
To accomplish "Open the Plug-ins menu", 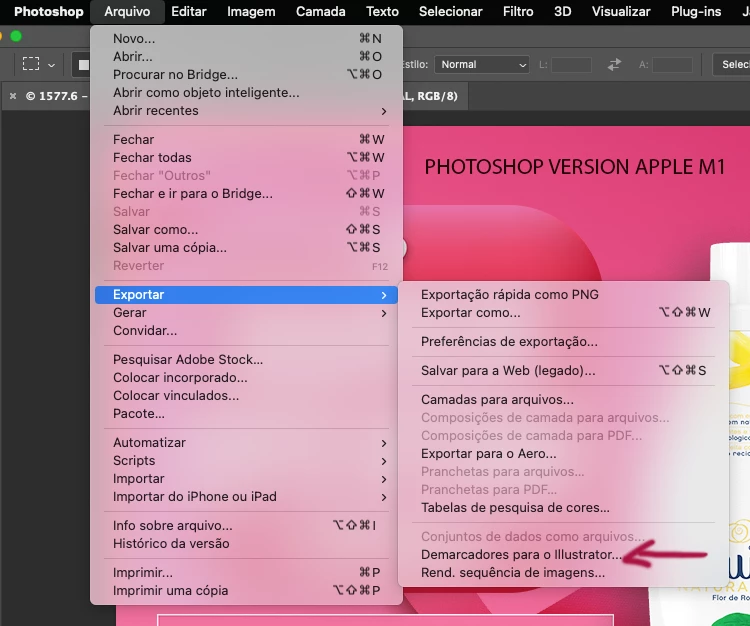I will pyautogui.click(x=696, y=11).
